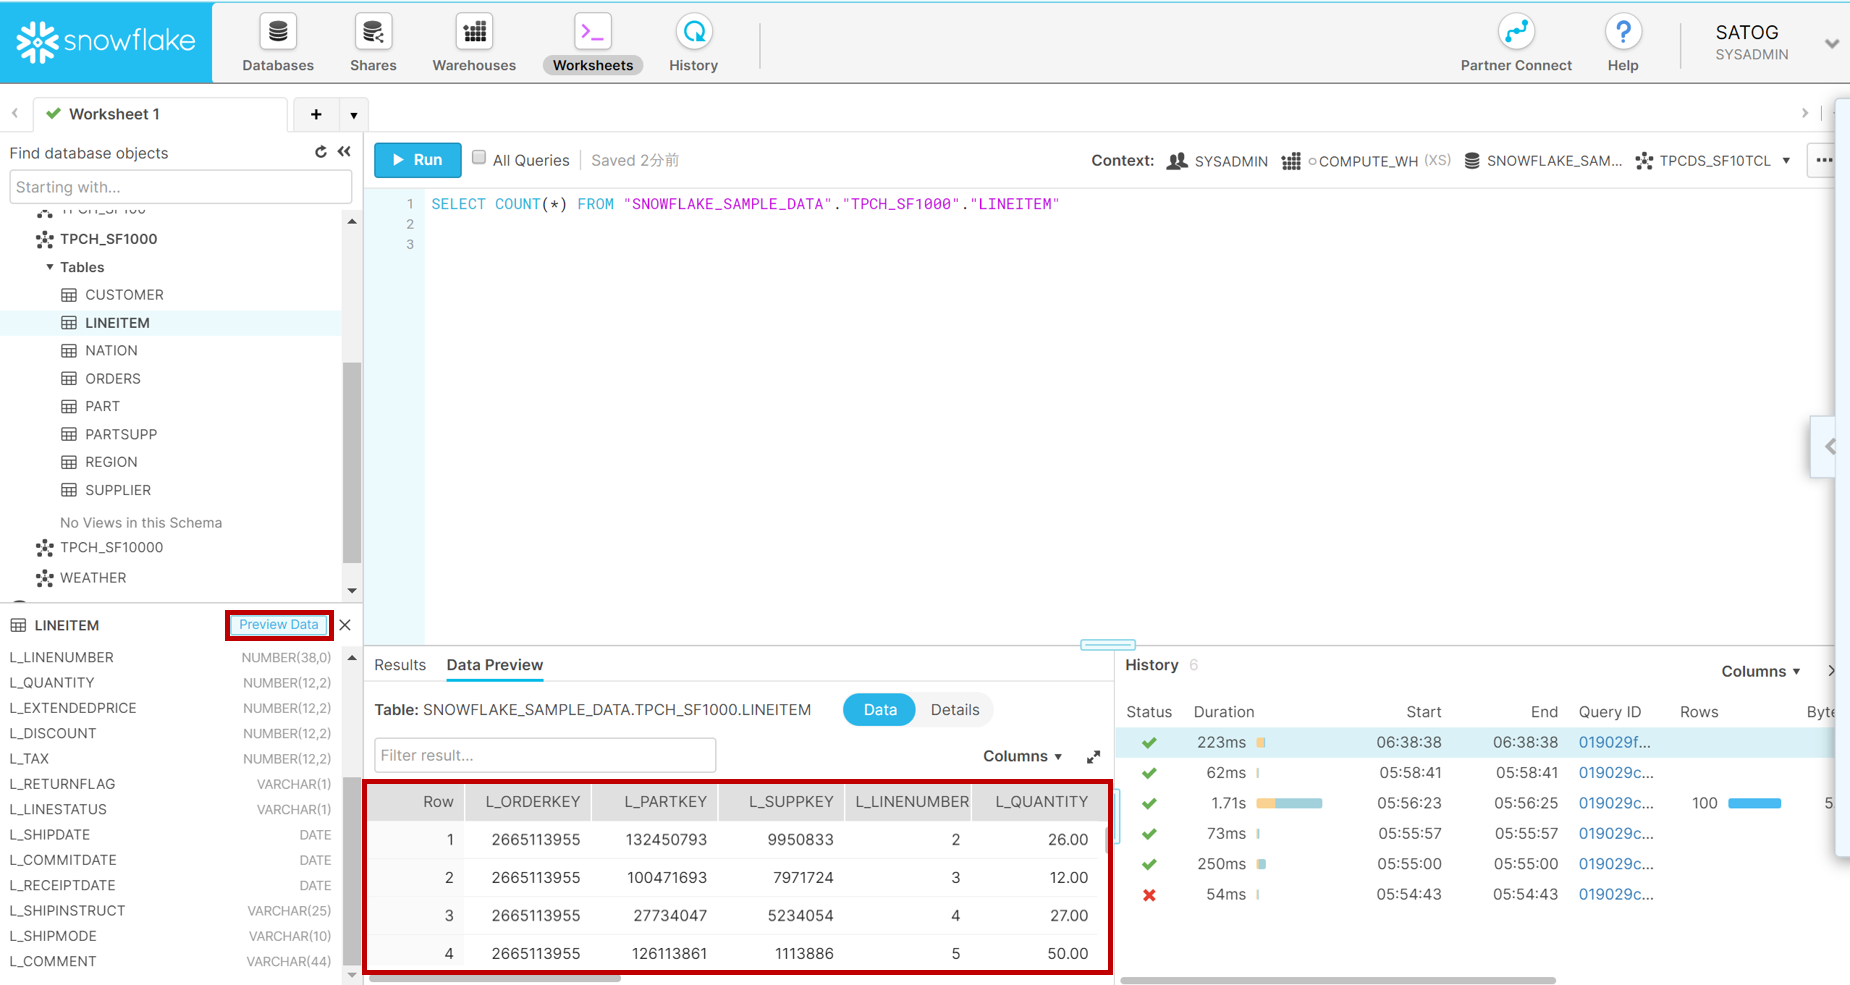Open Columns dropdown in History panel

[1761, 672]
